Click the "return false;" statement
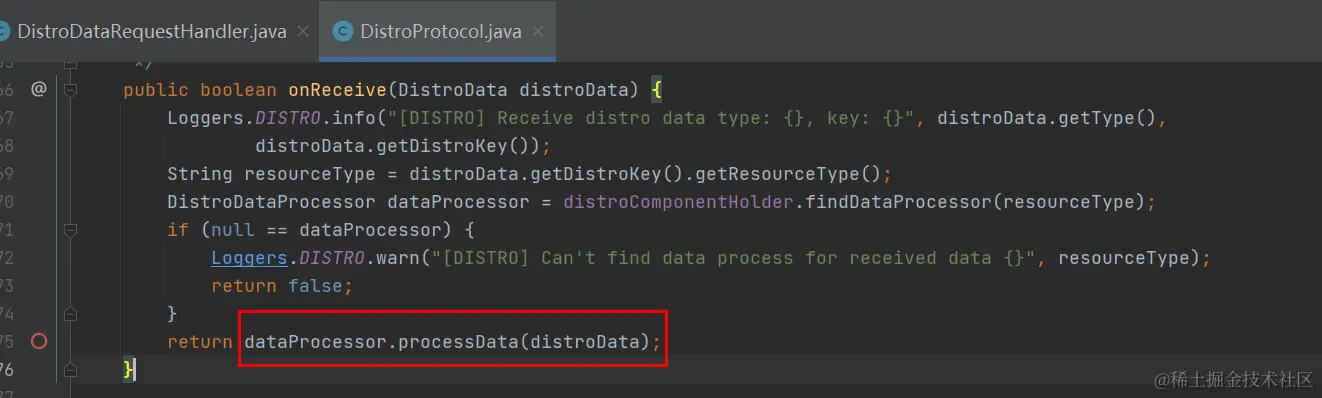The width and height of the screenshot is (1322, 398). 282,286
